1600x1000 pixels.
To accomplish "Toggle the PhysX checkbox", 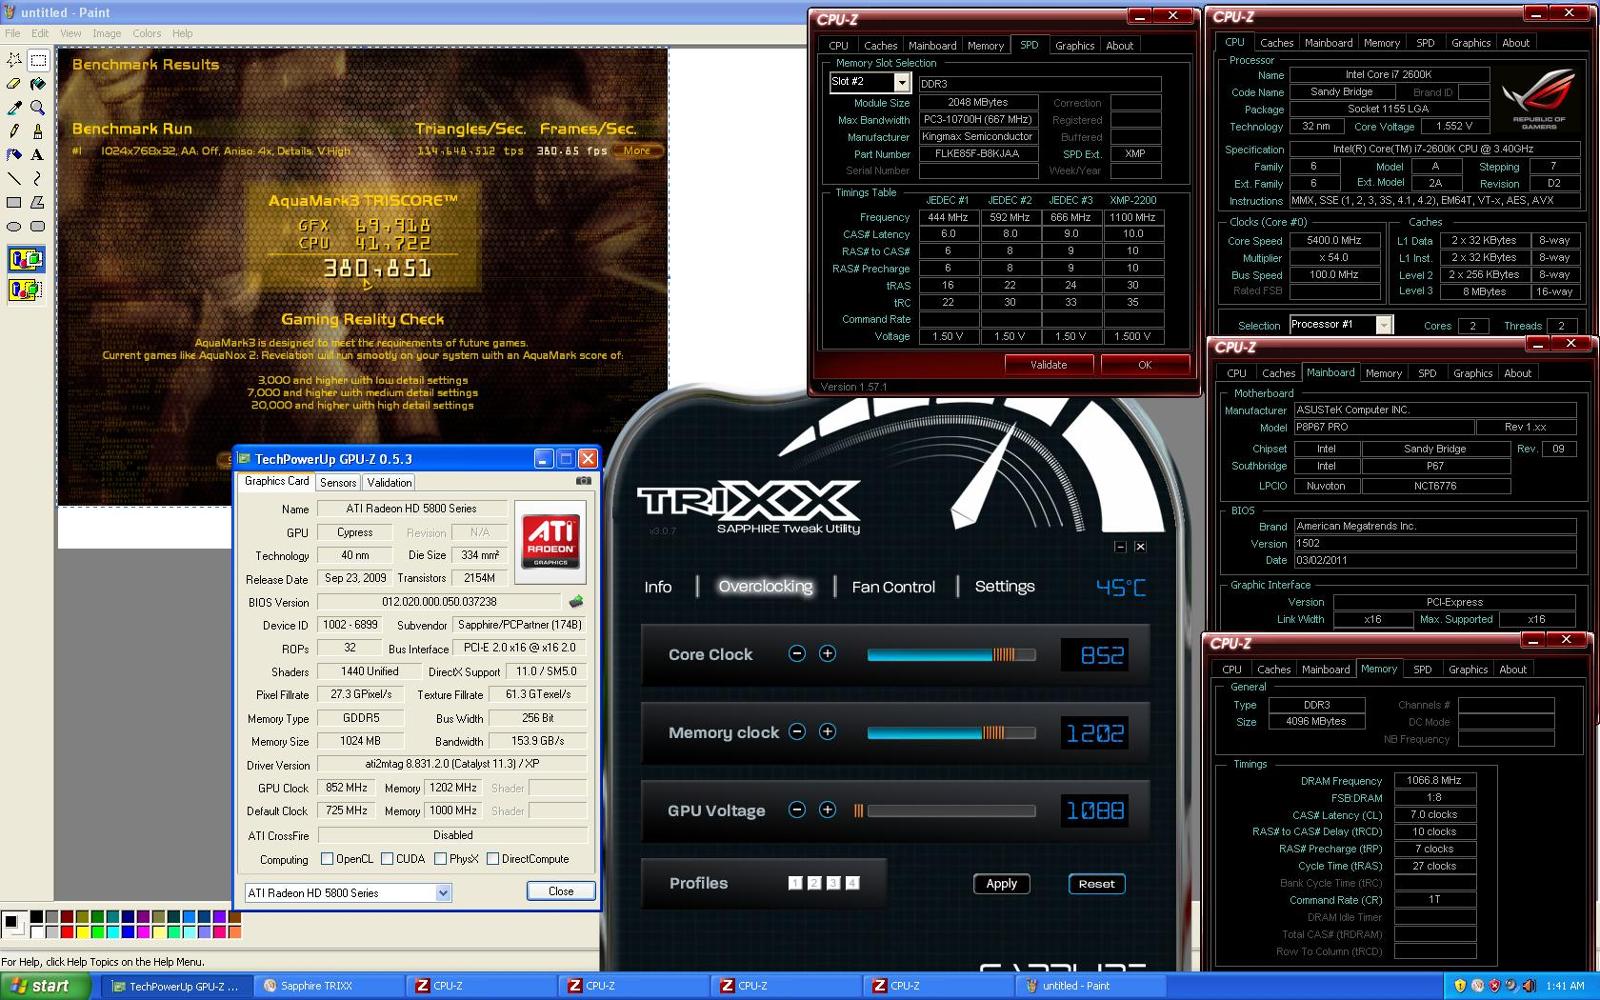I will [440, 859].
